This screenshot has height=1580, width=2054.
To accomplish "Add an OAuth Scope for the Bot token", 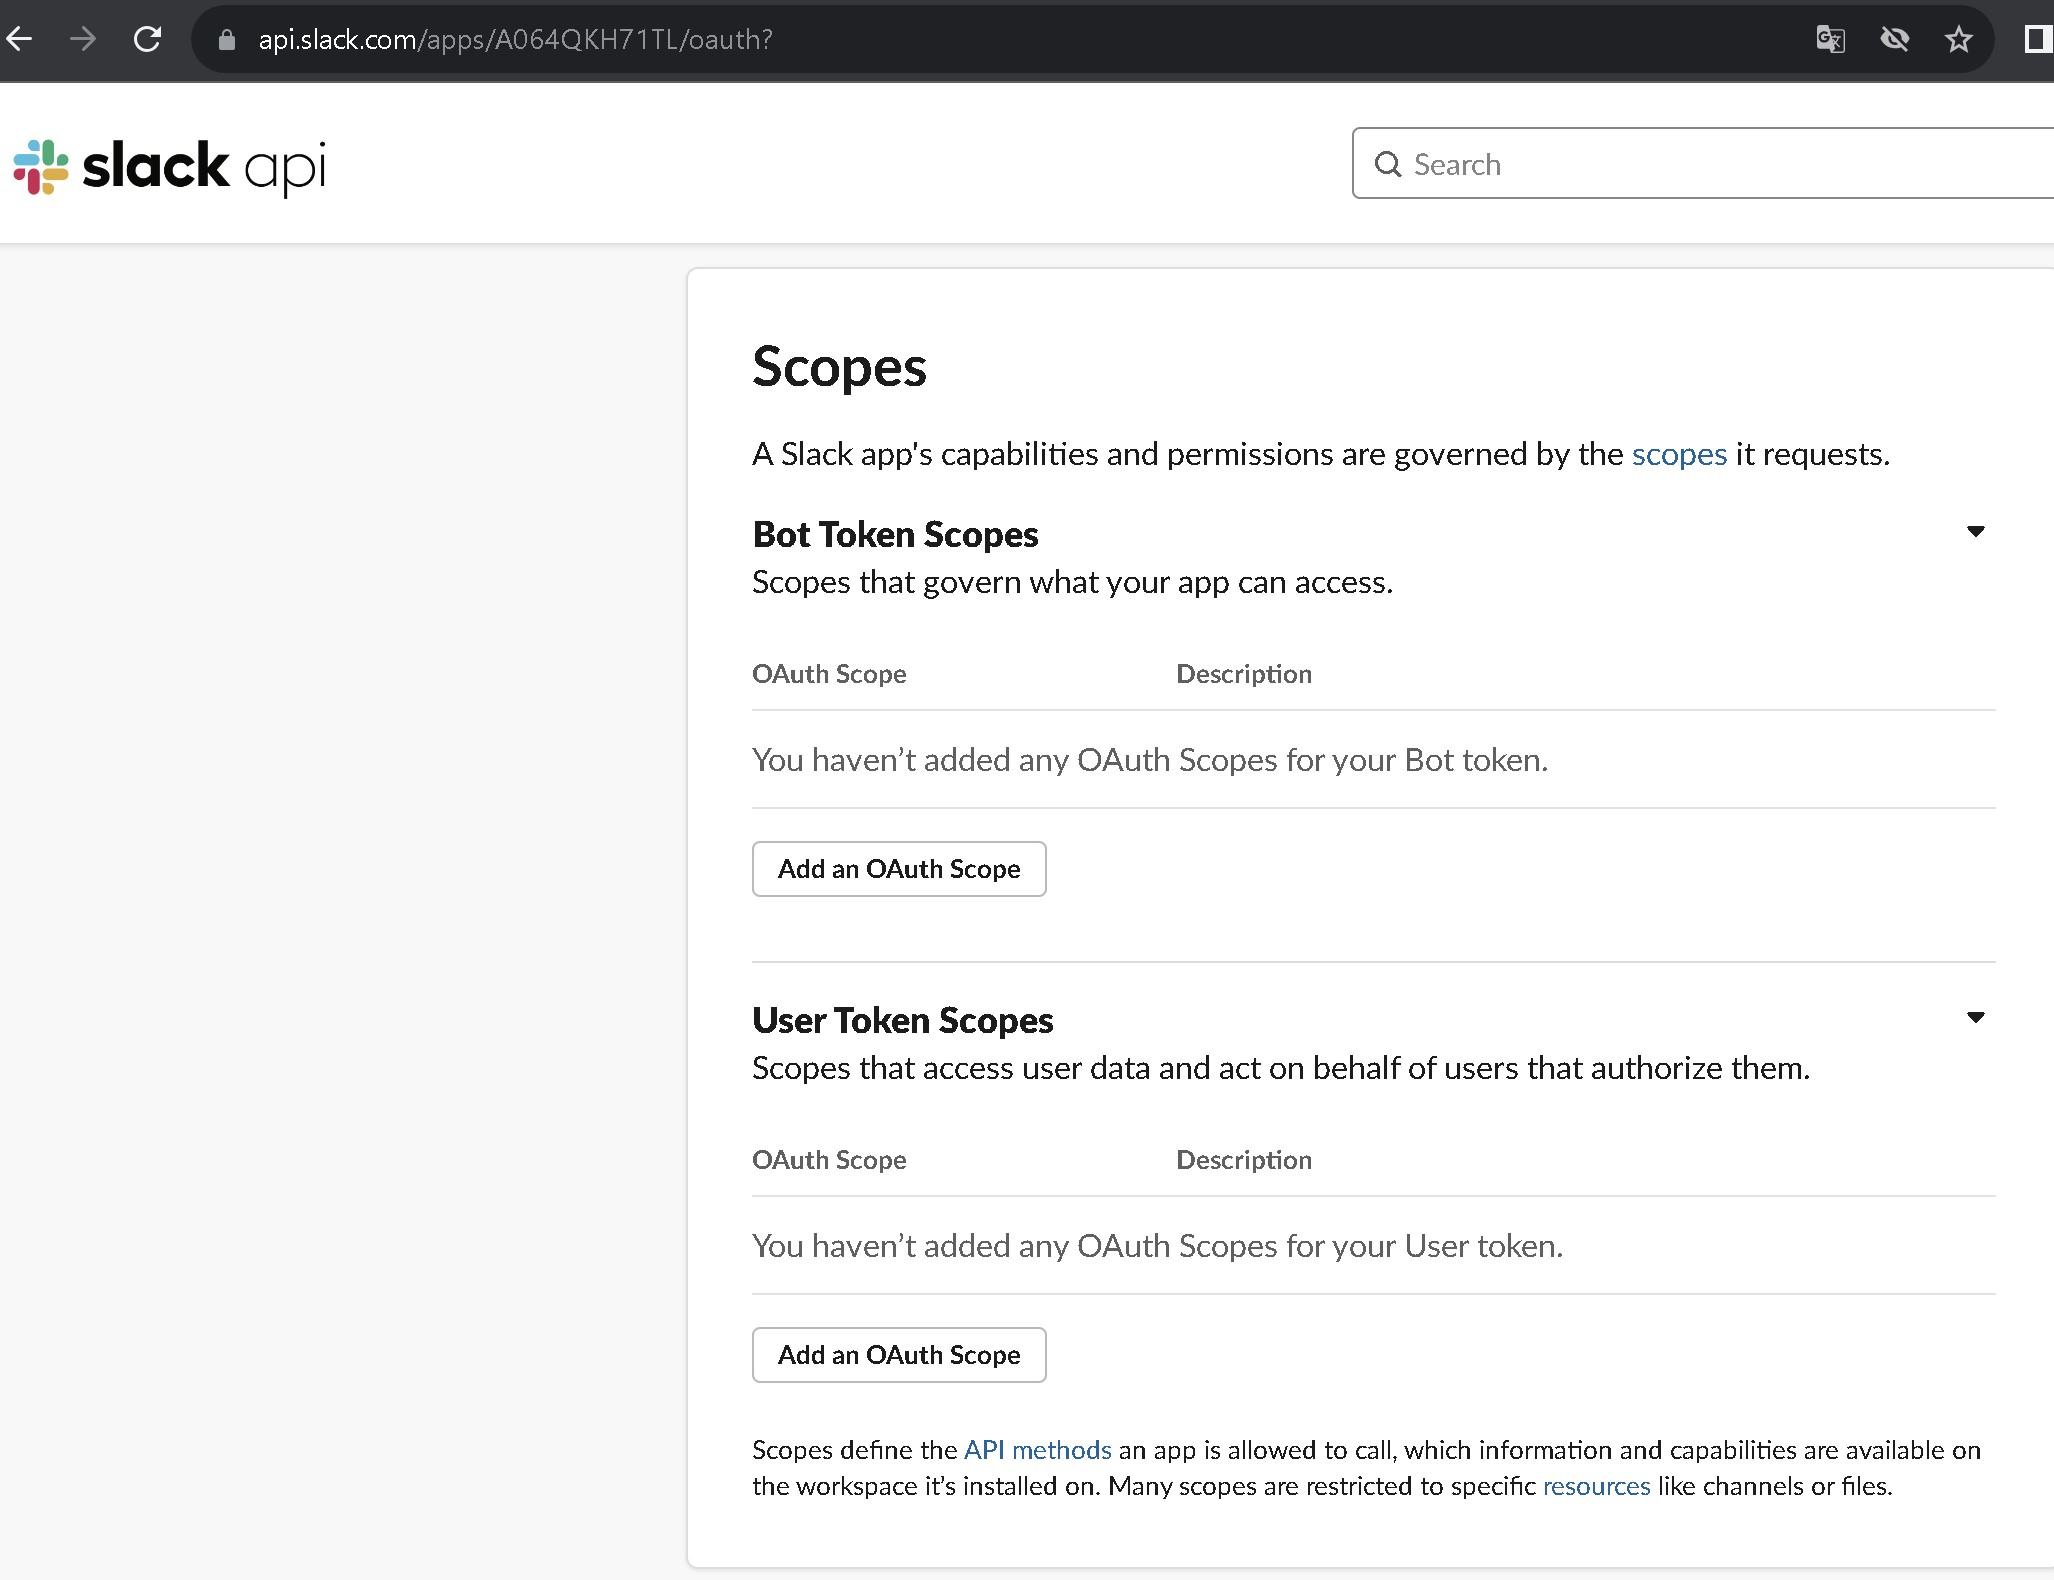I will (x=898, y=869).
